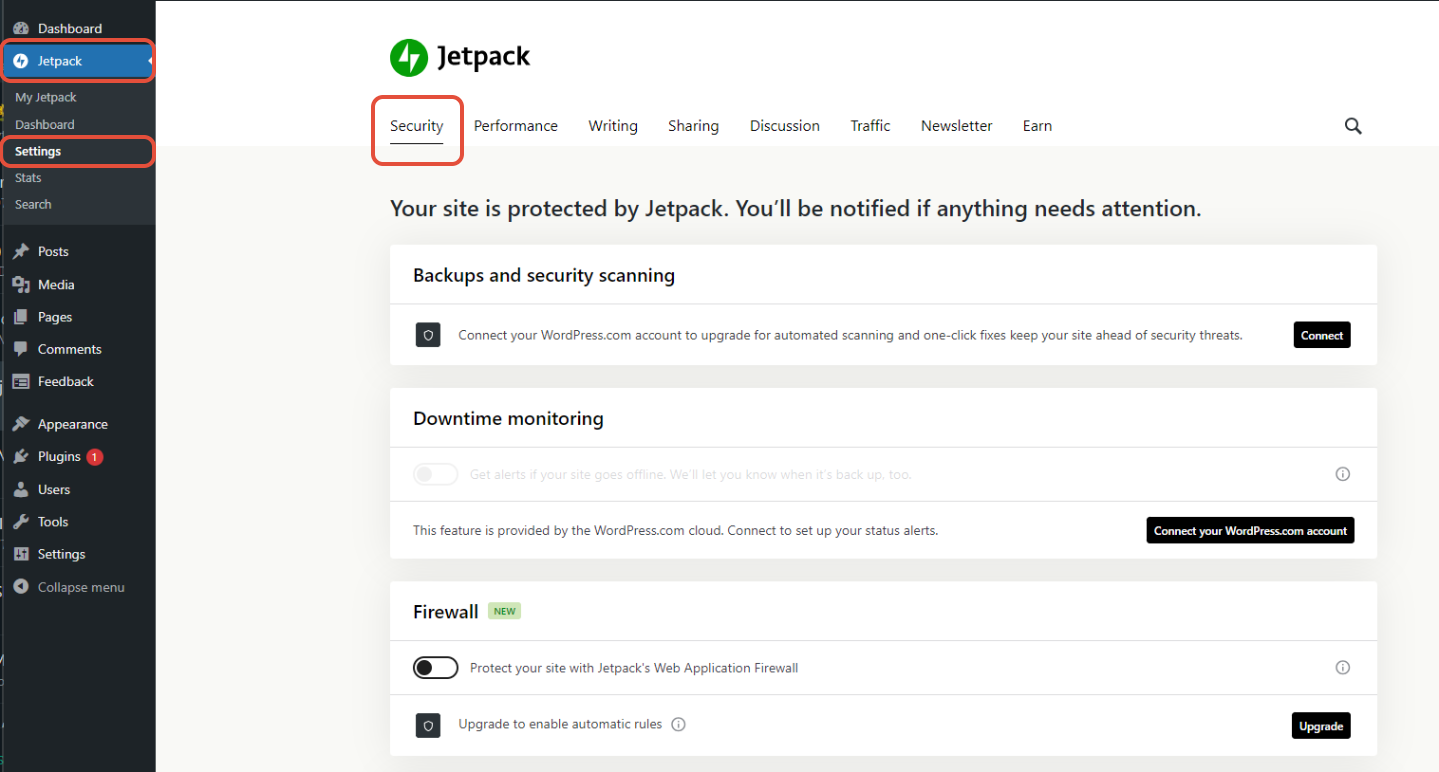Image resolution: width=1439 pixels, height=772 pixels.
Task: Click the Plugins update count badge
Action: tap(94, 457)
